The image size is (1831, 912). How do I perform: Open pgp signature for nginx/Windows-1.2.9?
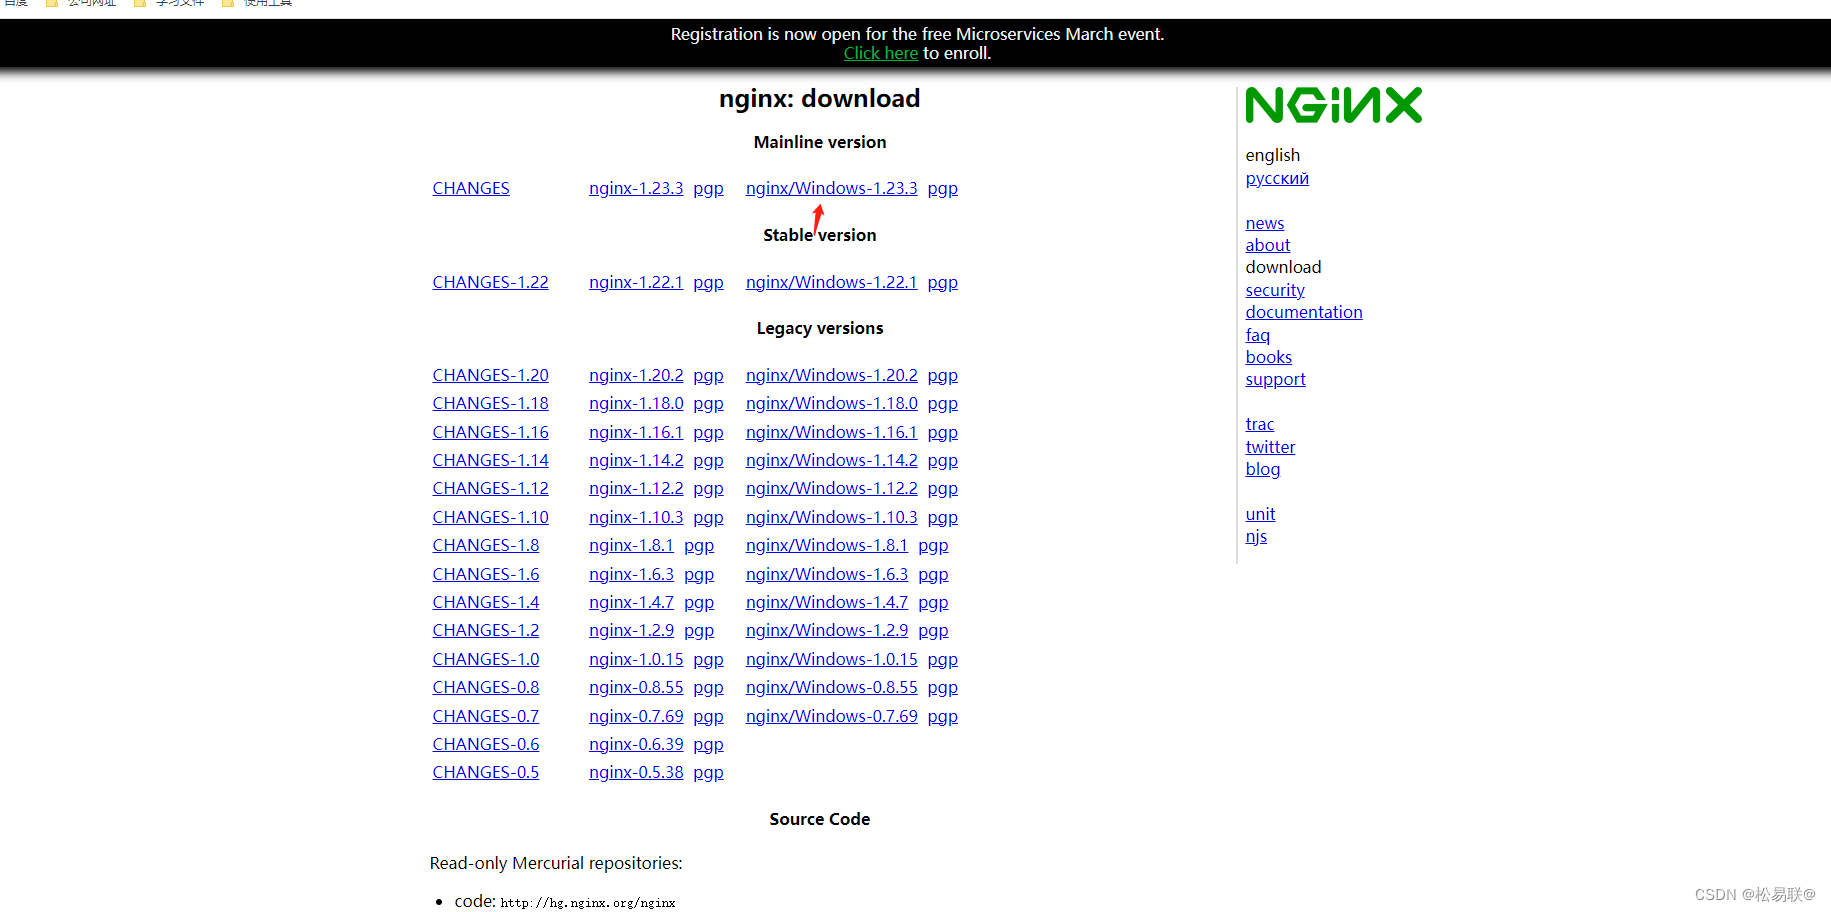(x=933, y=630)
